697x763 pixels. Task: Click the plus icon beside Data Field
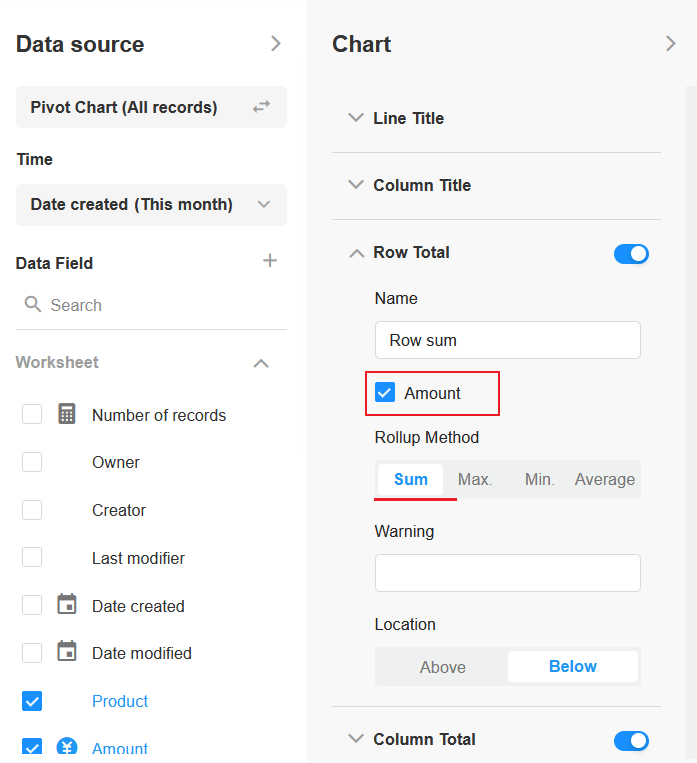(x=269, y=261)
